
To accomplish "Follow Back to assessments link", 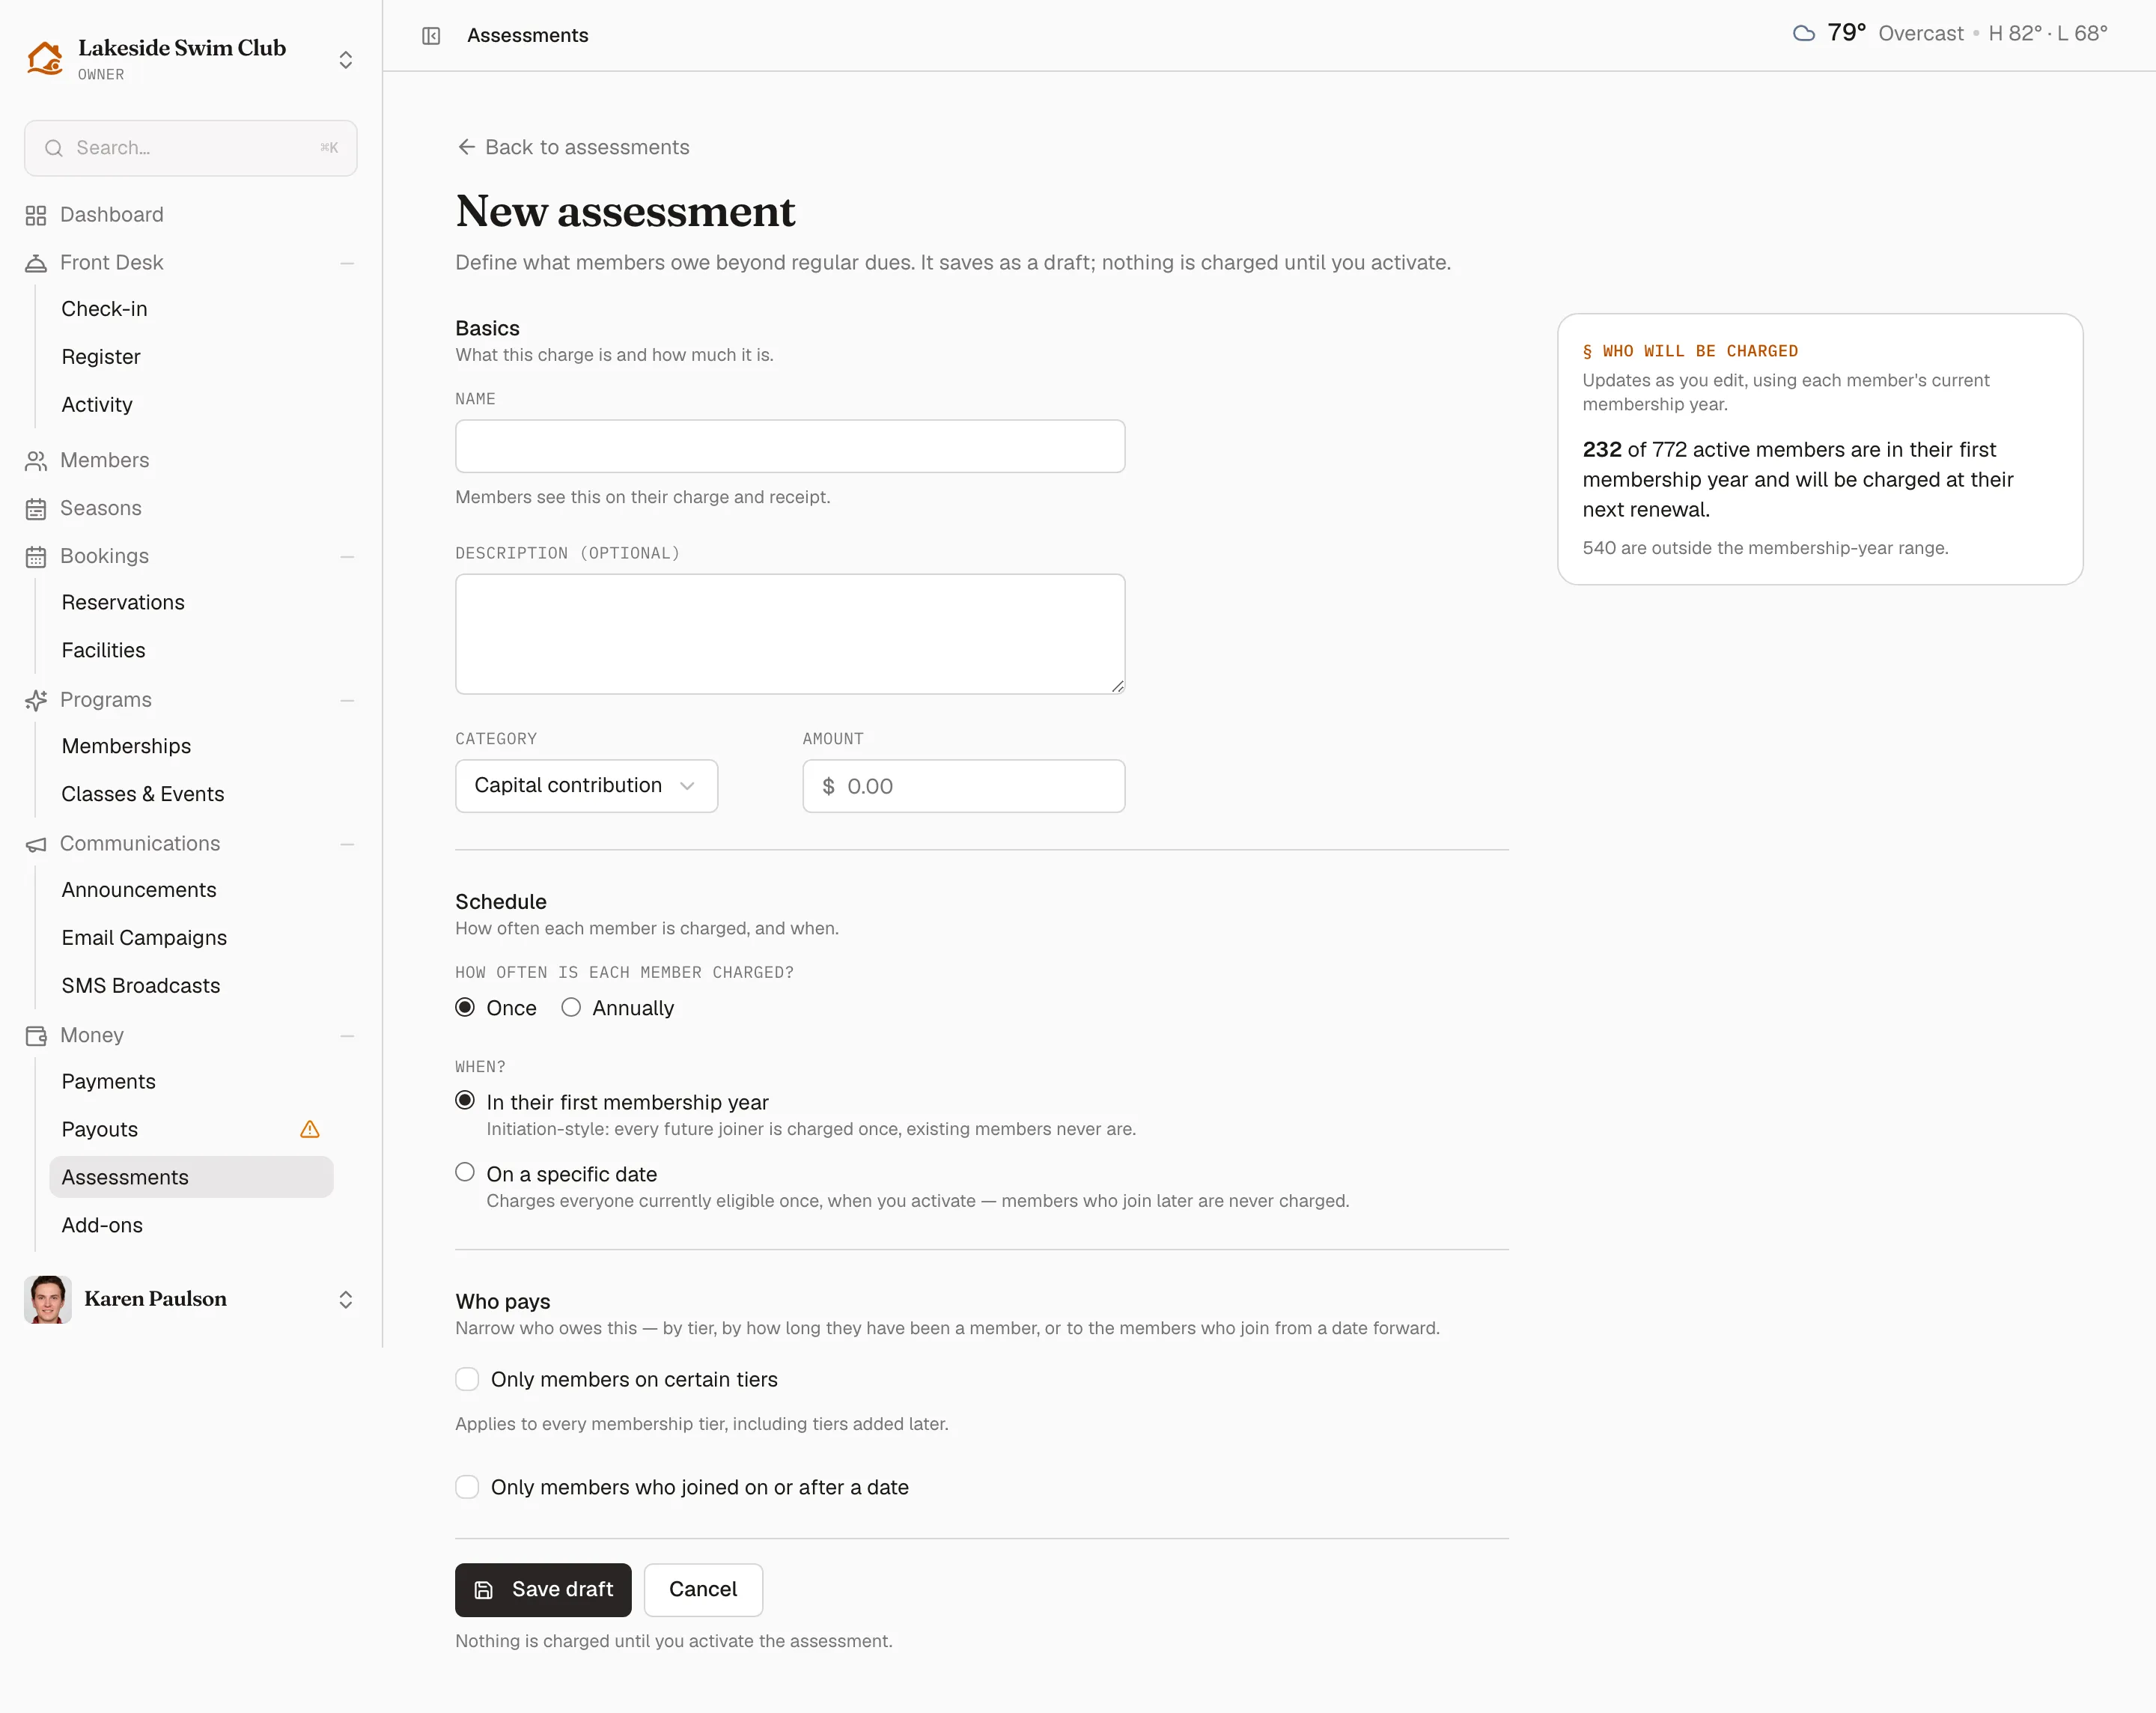I will pyautogui.click(x=573, y=147).
